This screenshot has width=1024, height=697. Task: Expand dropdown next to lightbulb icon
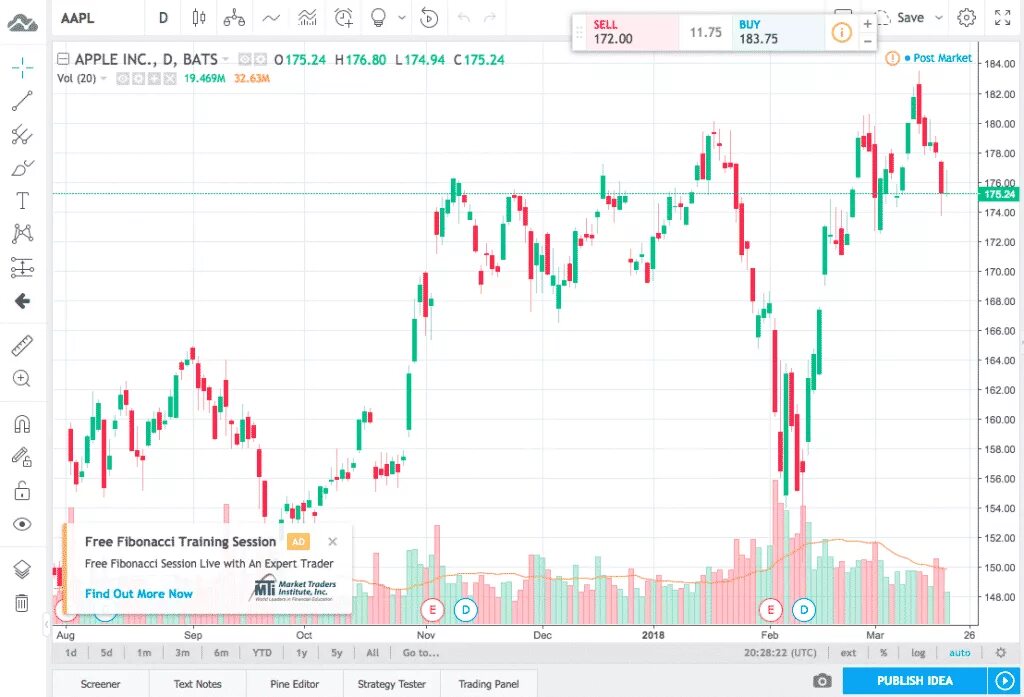(402, 18)
